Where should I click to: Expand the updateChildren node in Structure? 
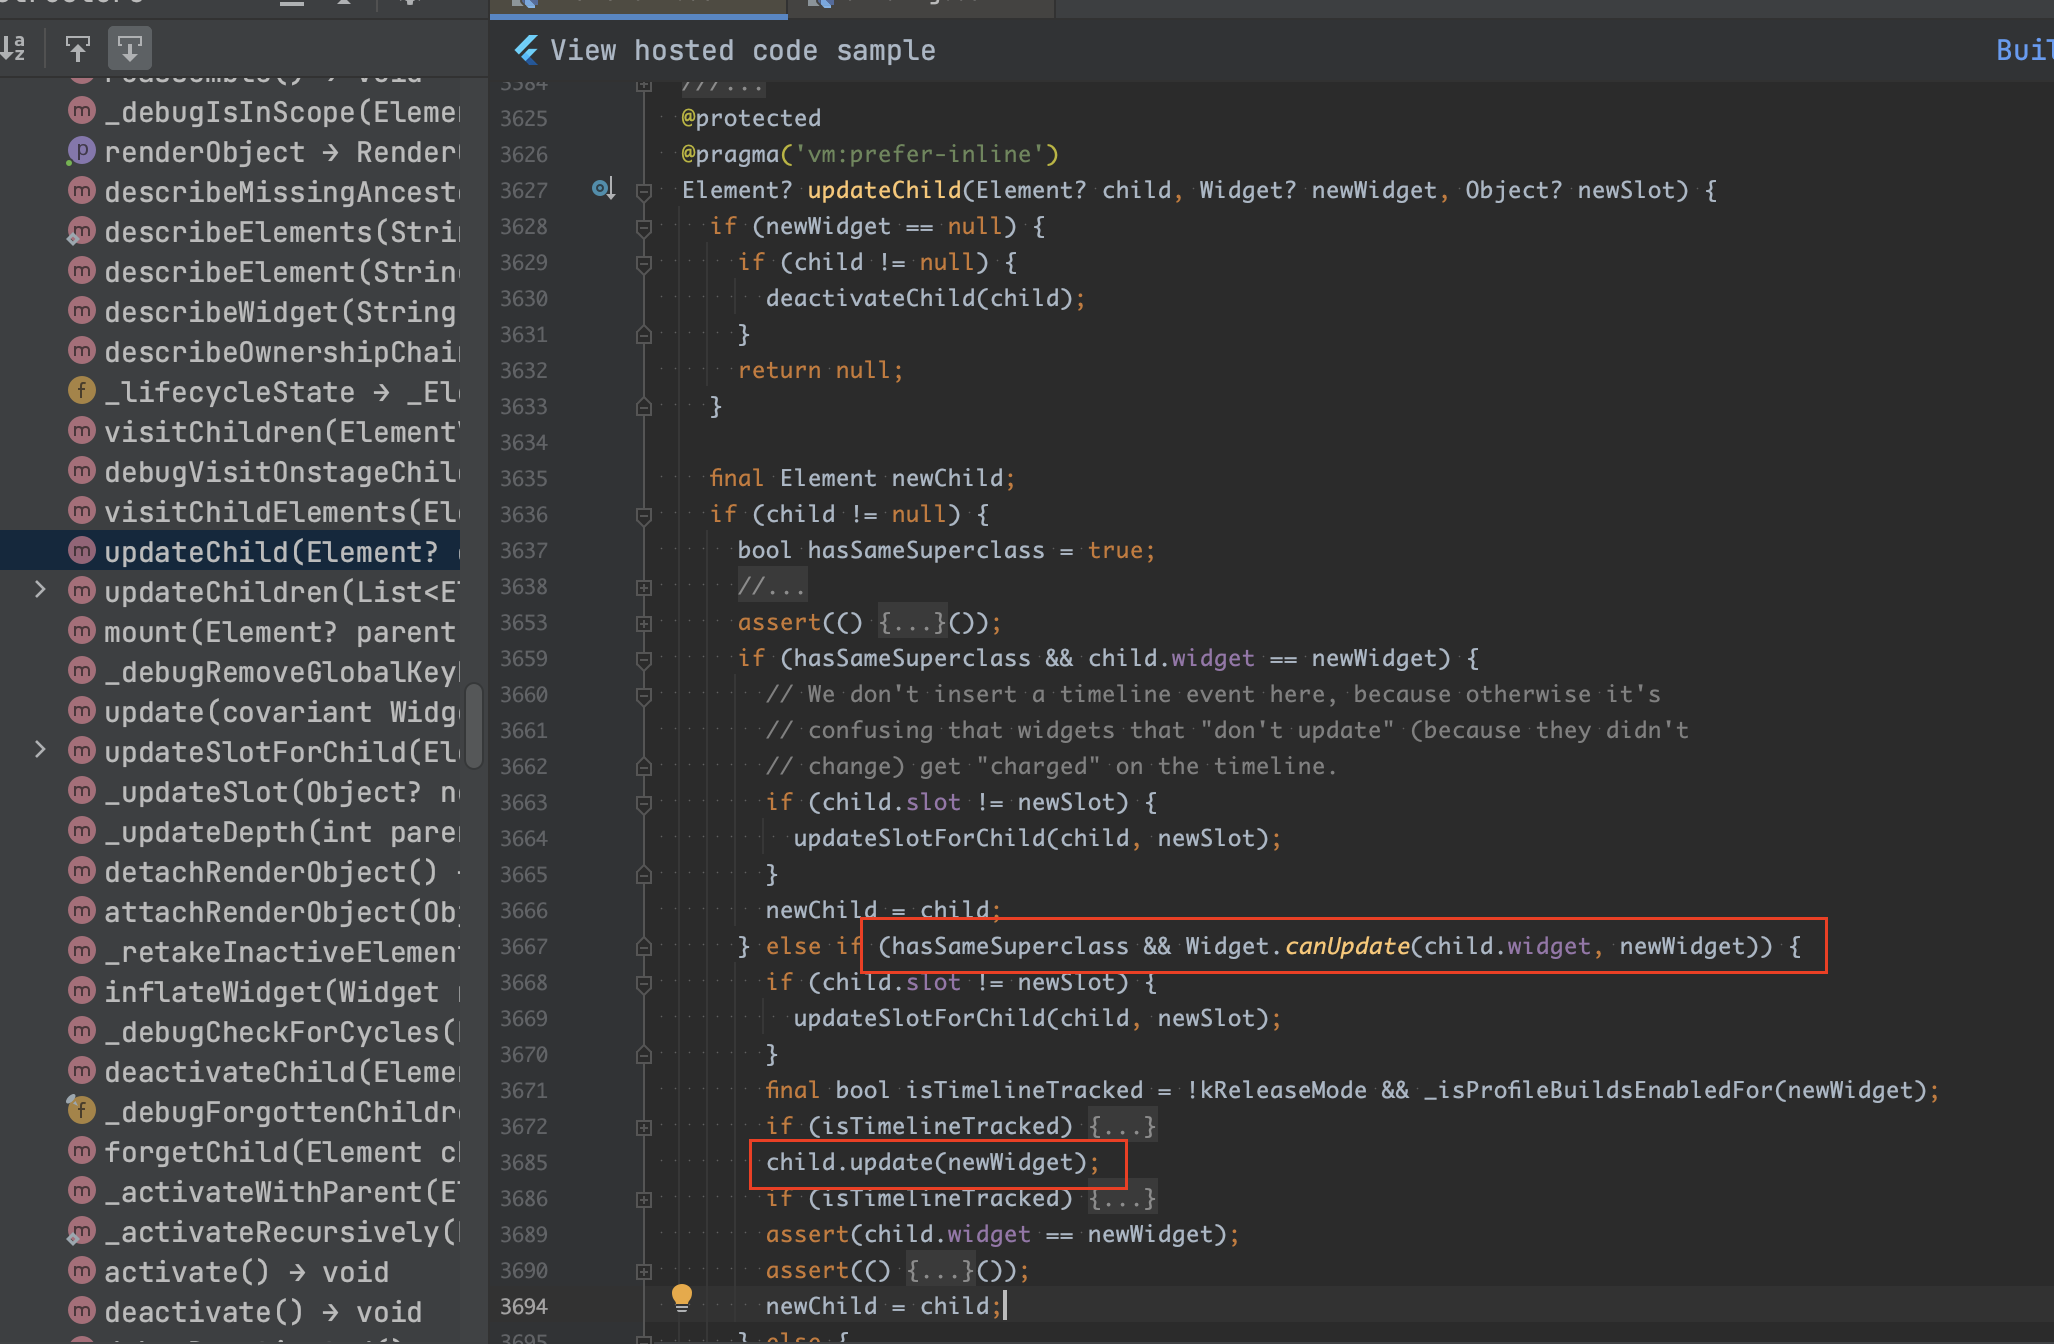click(40, 590)
